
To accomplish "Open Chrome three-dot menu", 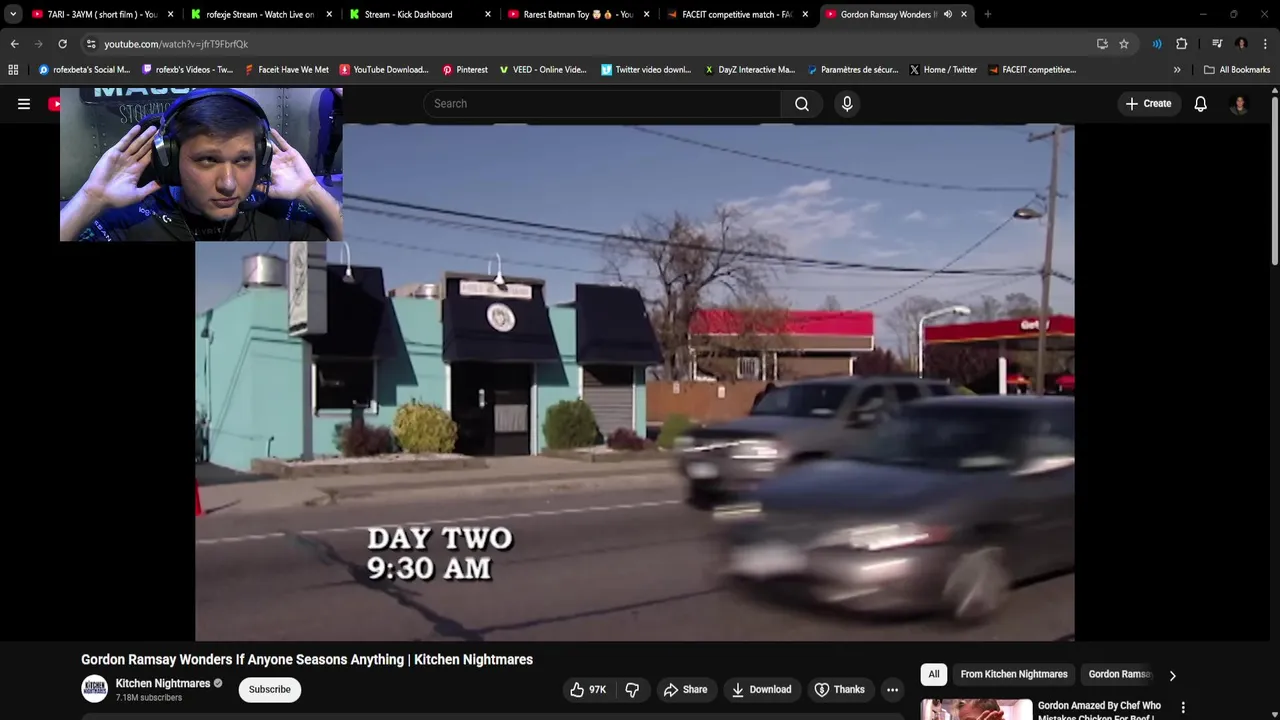I will point(1265,44).
